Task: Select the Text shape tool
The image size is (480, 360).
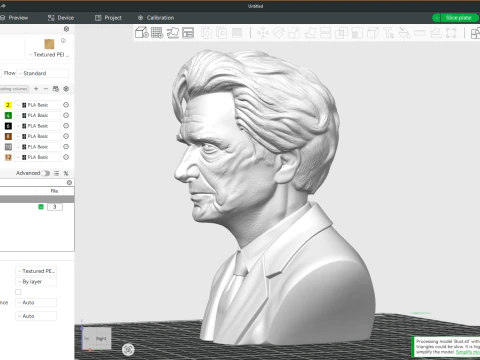Action: click(388, 33)
